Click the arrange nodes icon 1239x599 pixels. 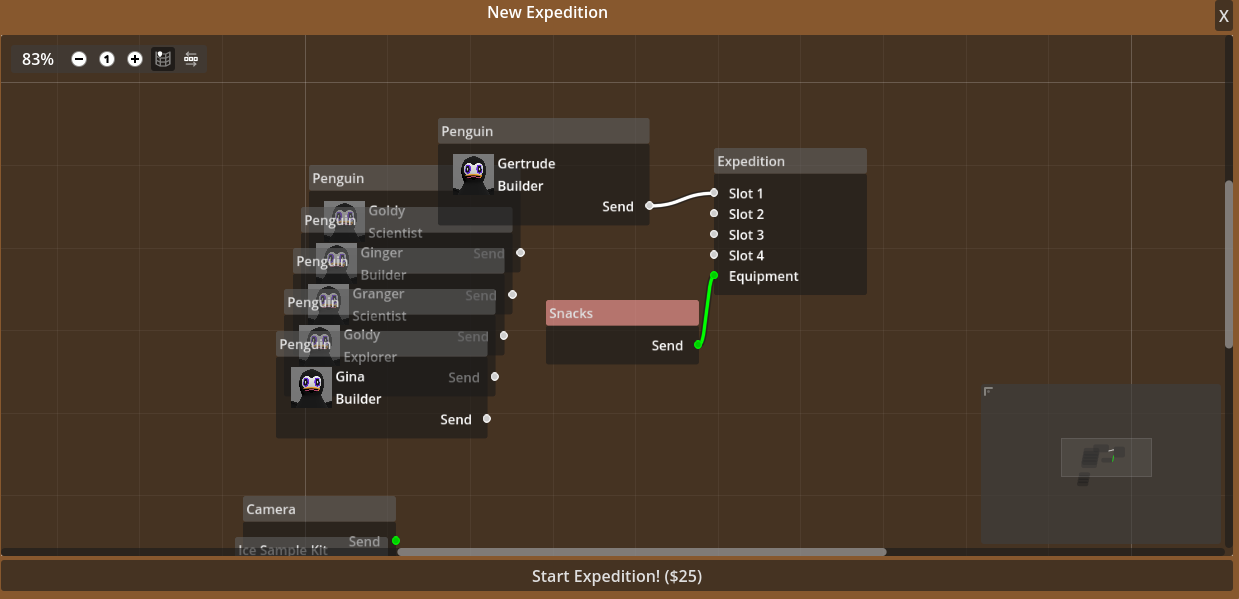coord(191,59)
